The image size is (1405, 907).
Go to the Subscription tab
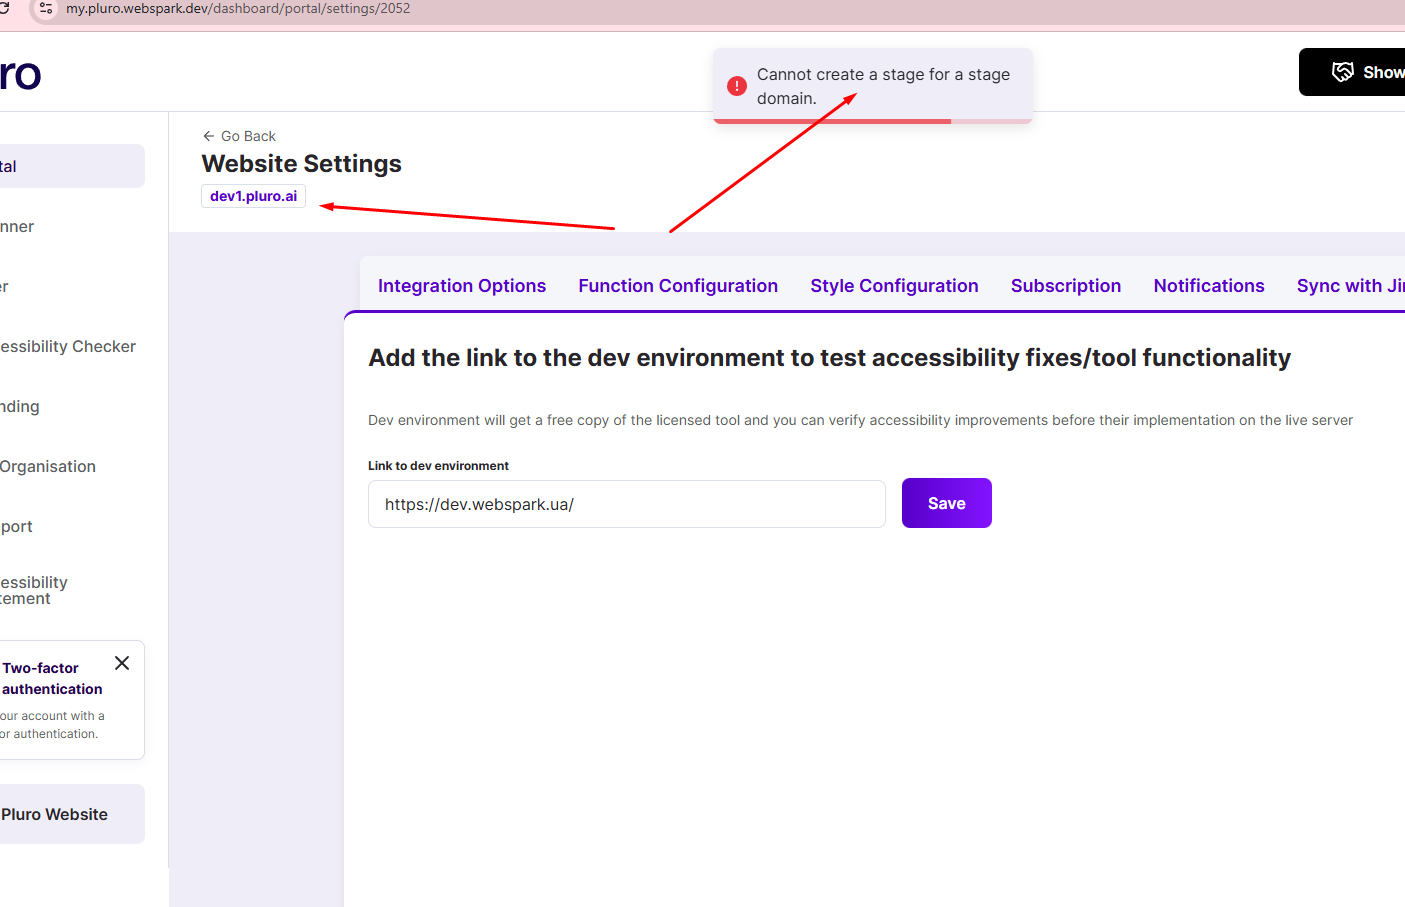(x=1065, y=286)
